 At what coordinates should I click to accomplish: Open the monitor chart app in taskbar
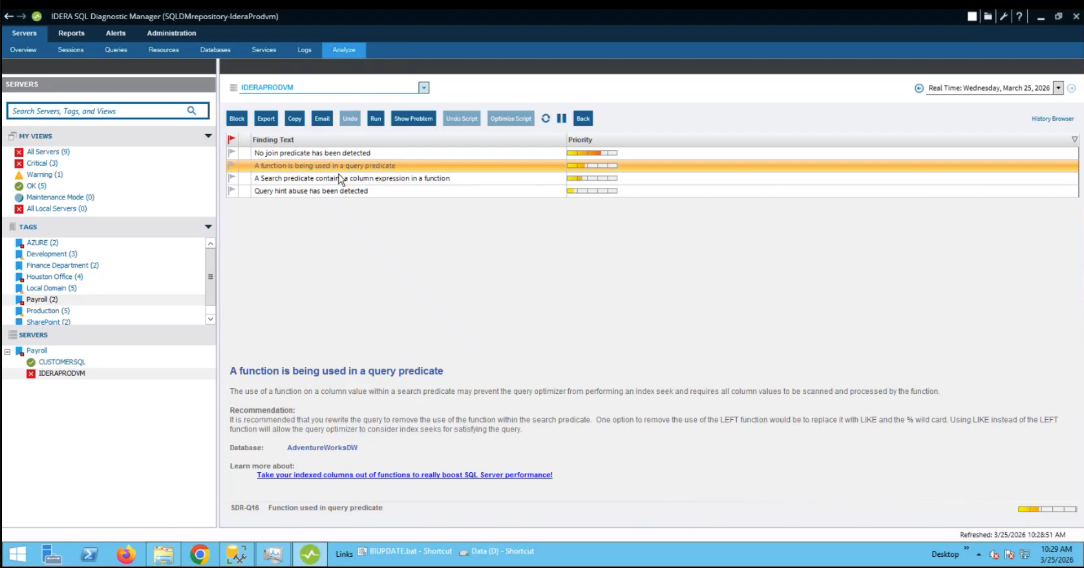273,554
